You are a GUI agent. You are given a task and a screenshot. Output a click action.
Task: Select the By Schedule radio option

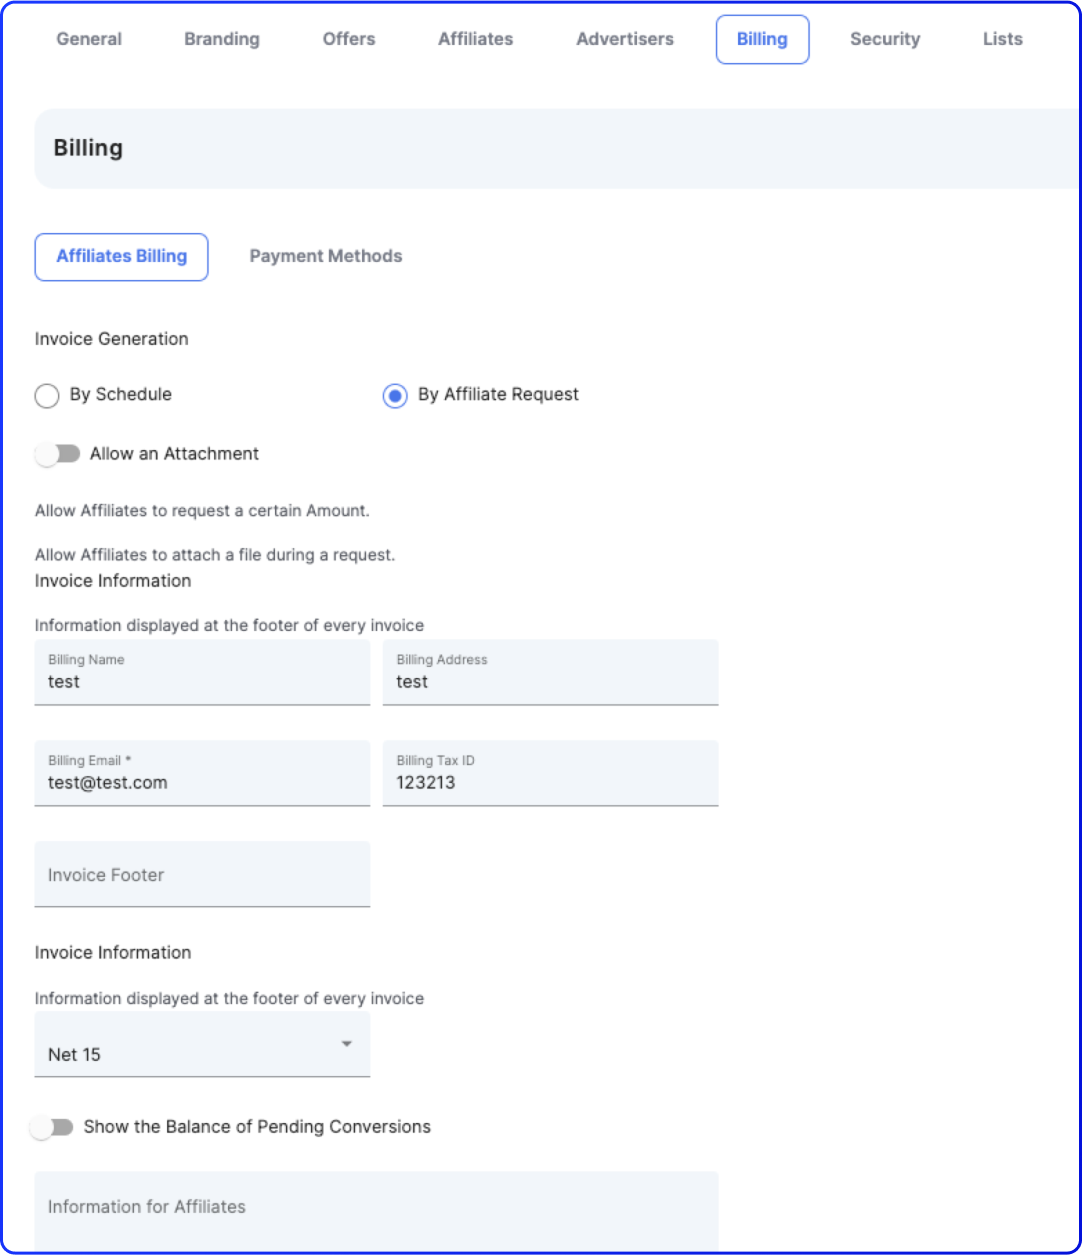[x=47, y=396]
